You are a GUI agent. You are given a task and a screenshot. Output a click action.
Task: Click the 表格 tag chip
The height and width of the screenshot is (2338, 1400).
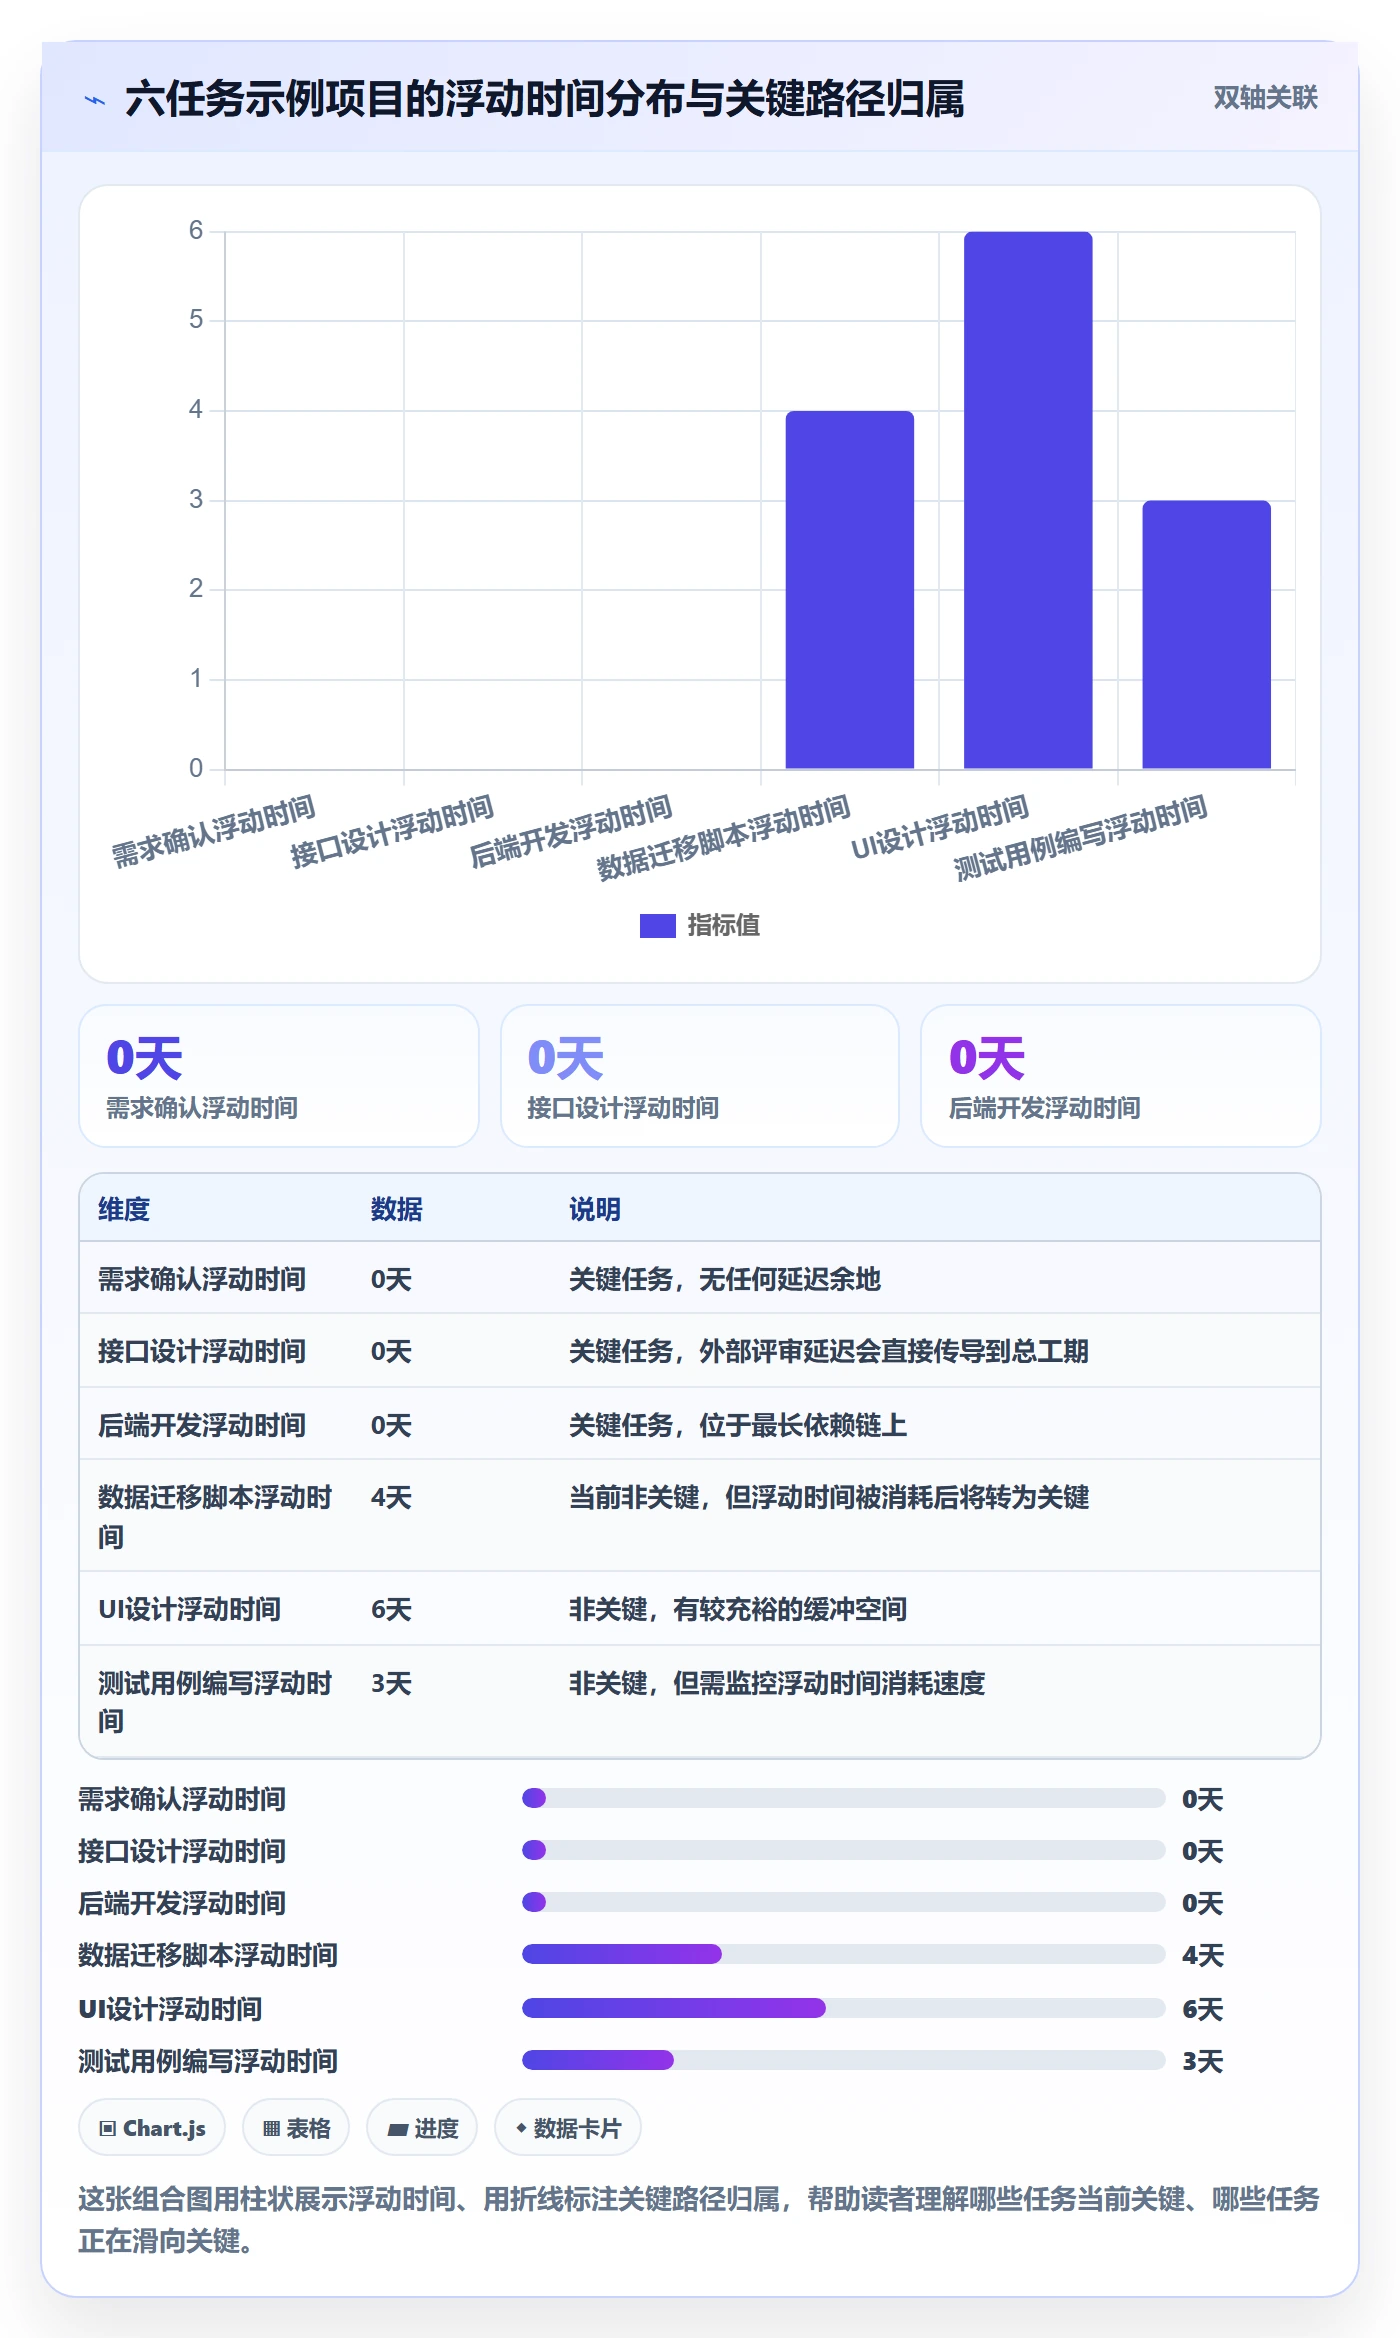tap(296, 2128)
